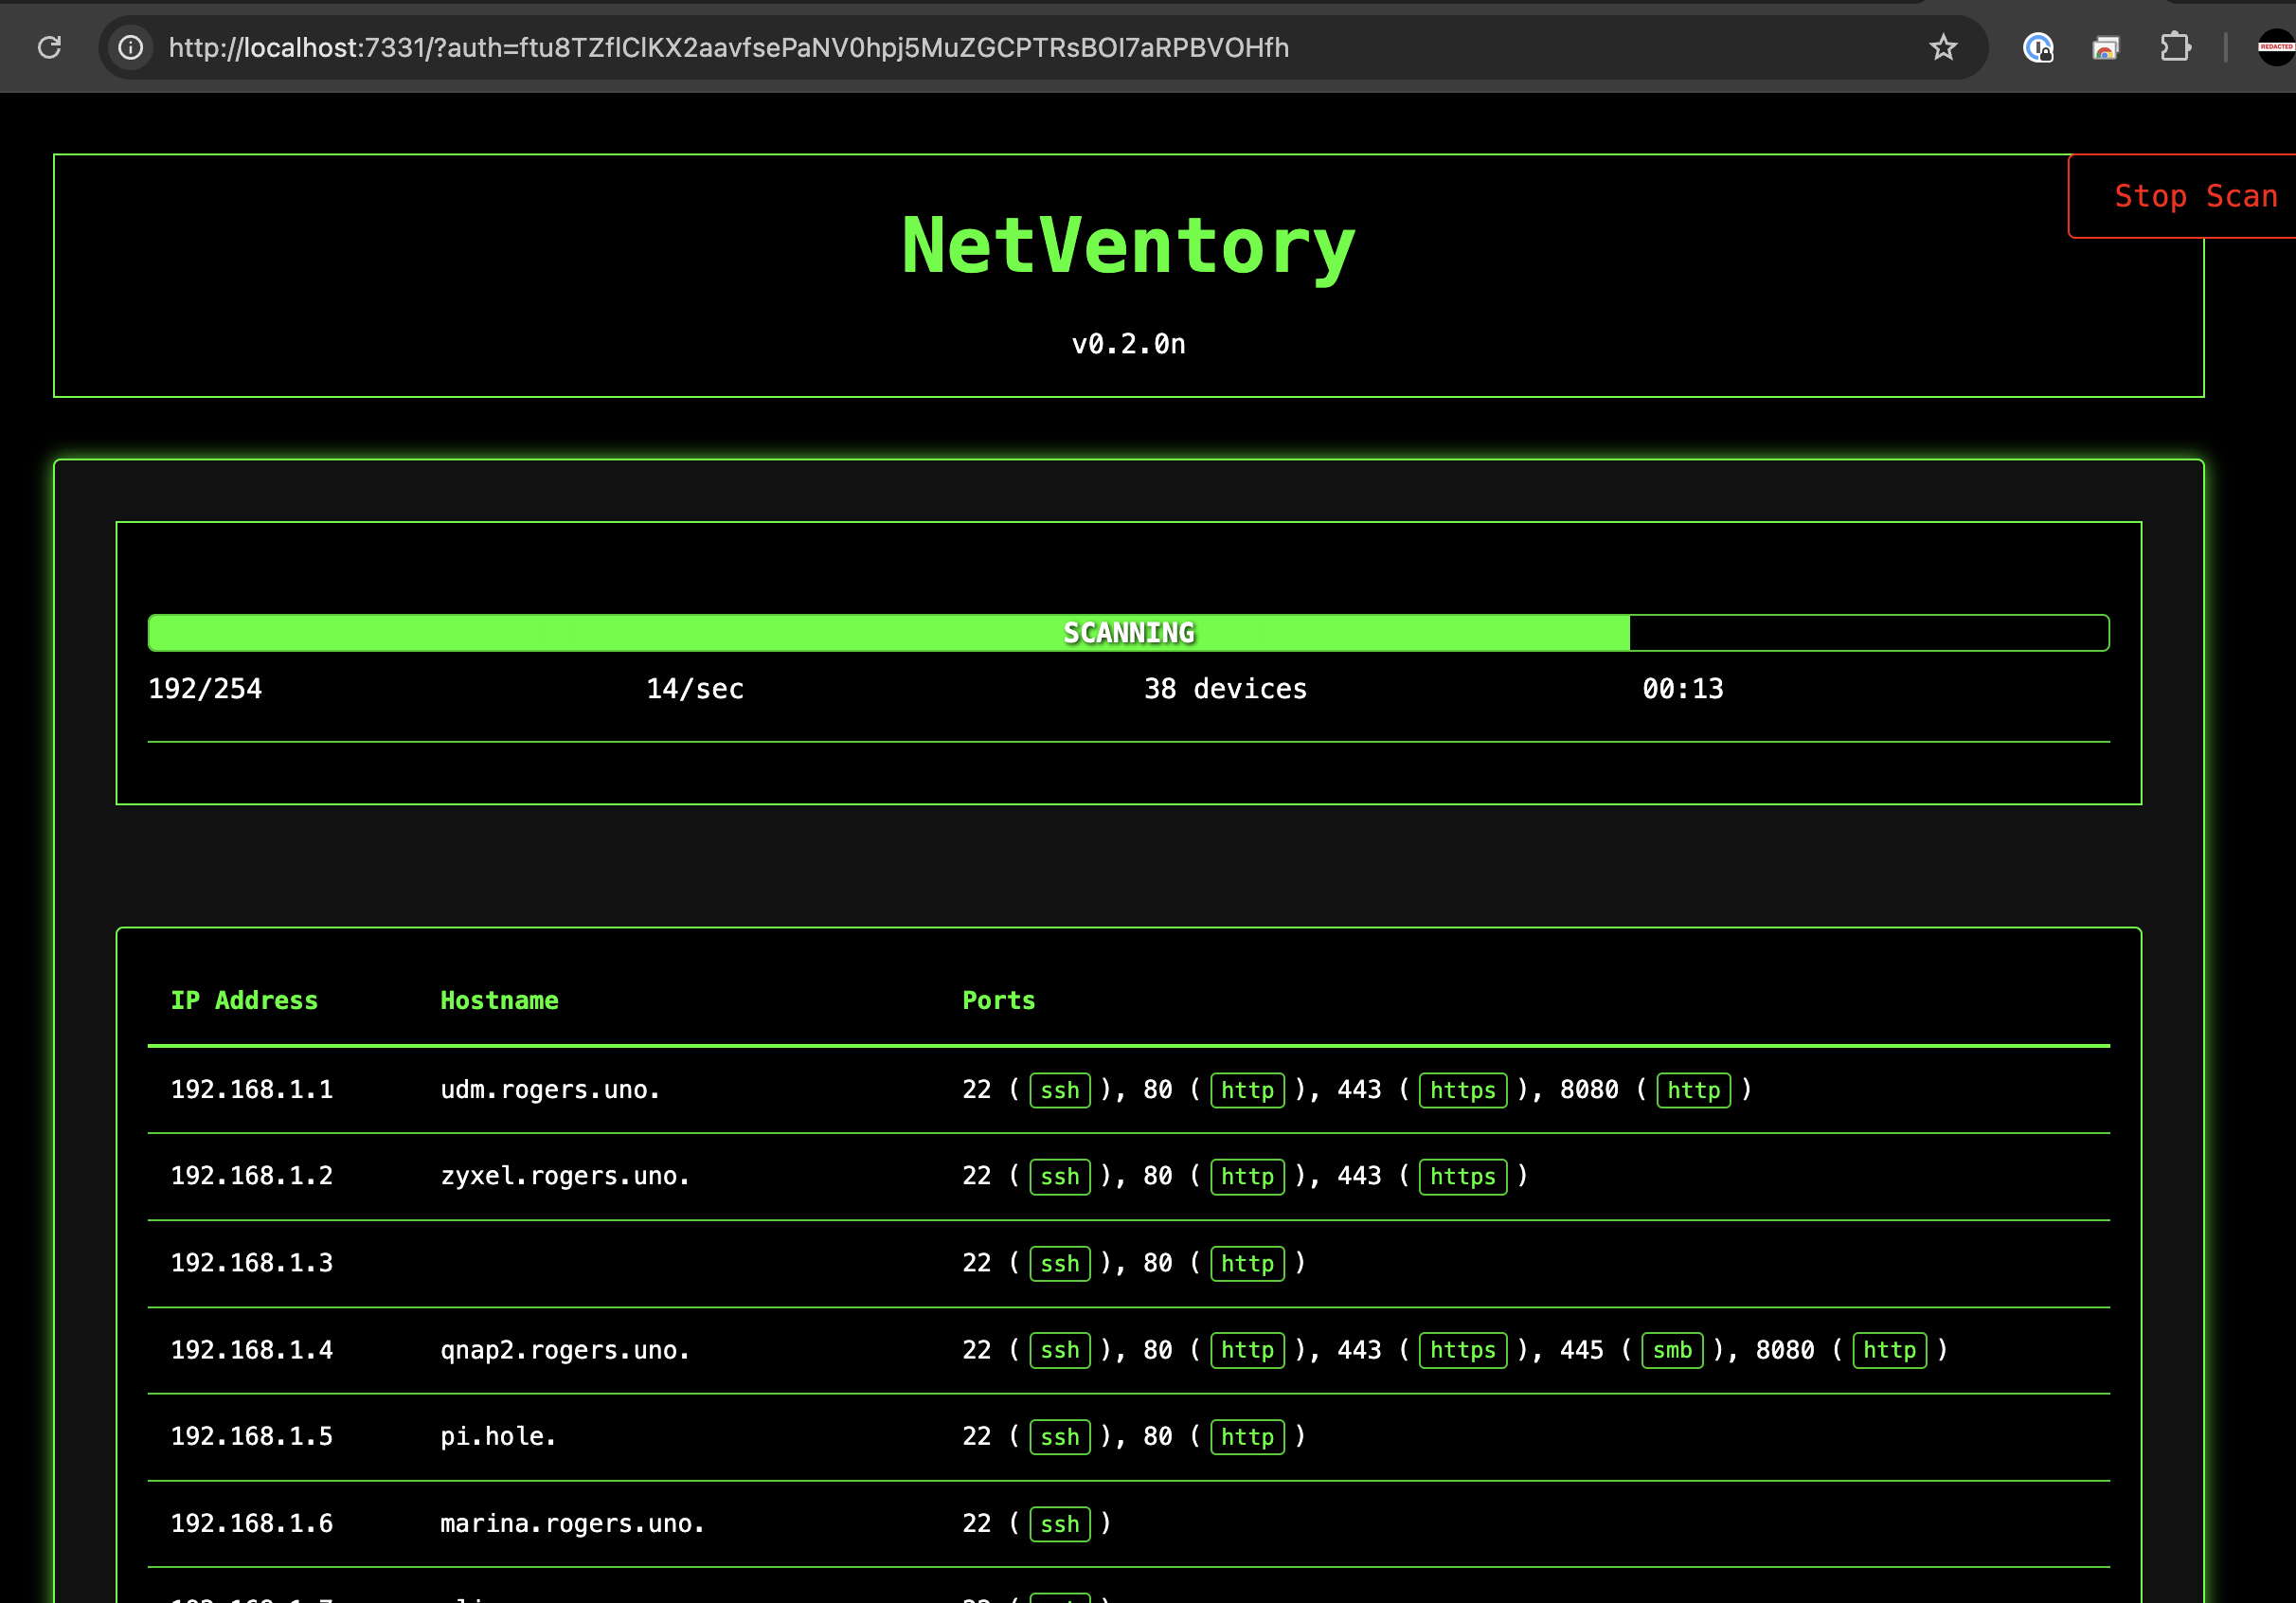Click the IP Address column header
Screen dimensions: 2296x1603
point(244,1000)
